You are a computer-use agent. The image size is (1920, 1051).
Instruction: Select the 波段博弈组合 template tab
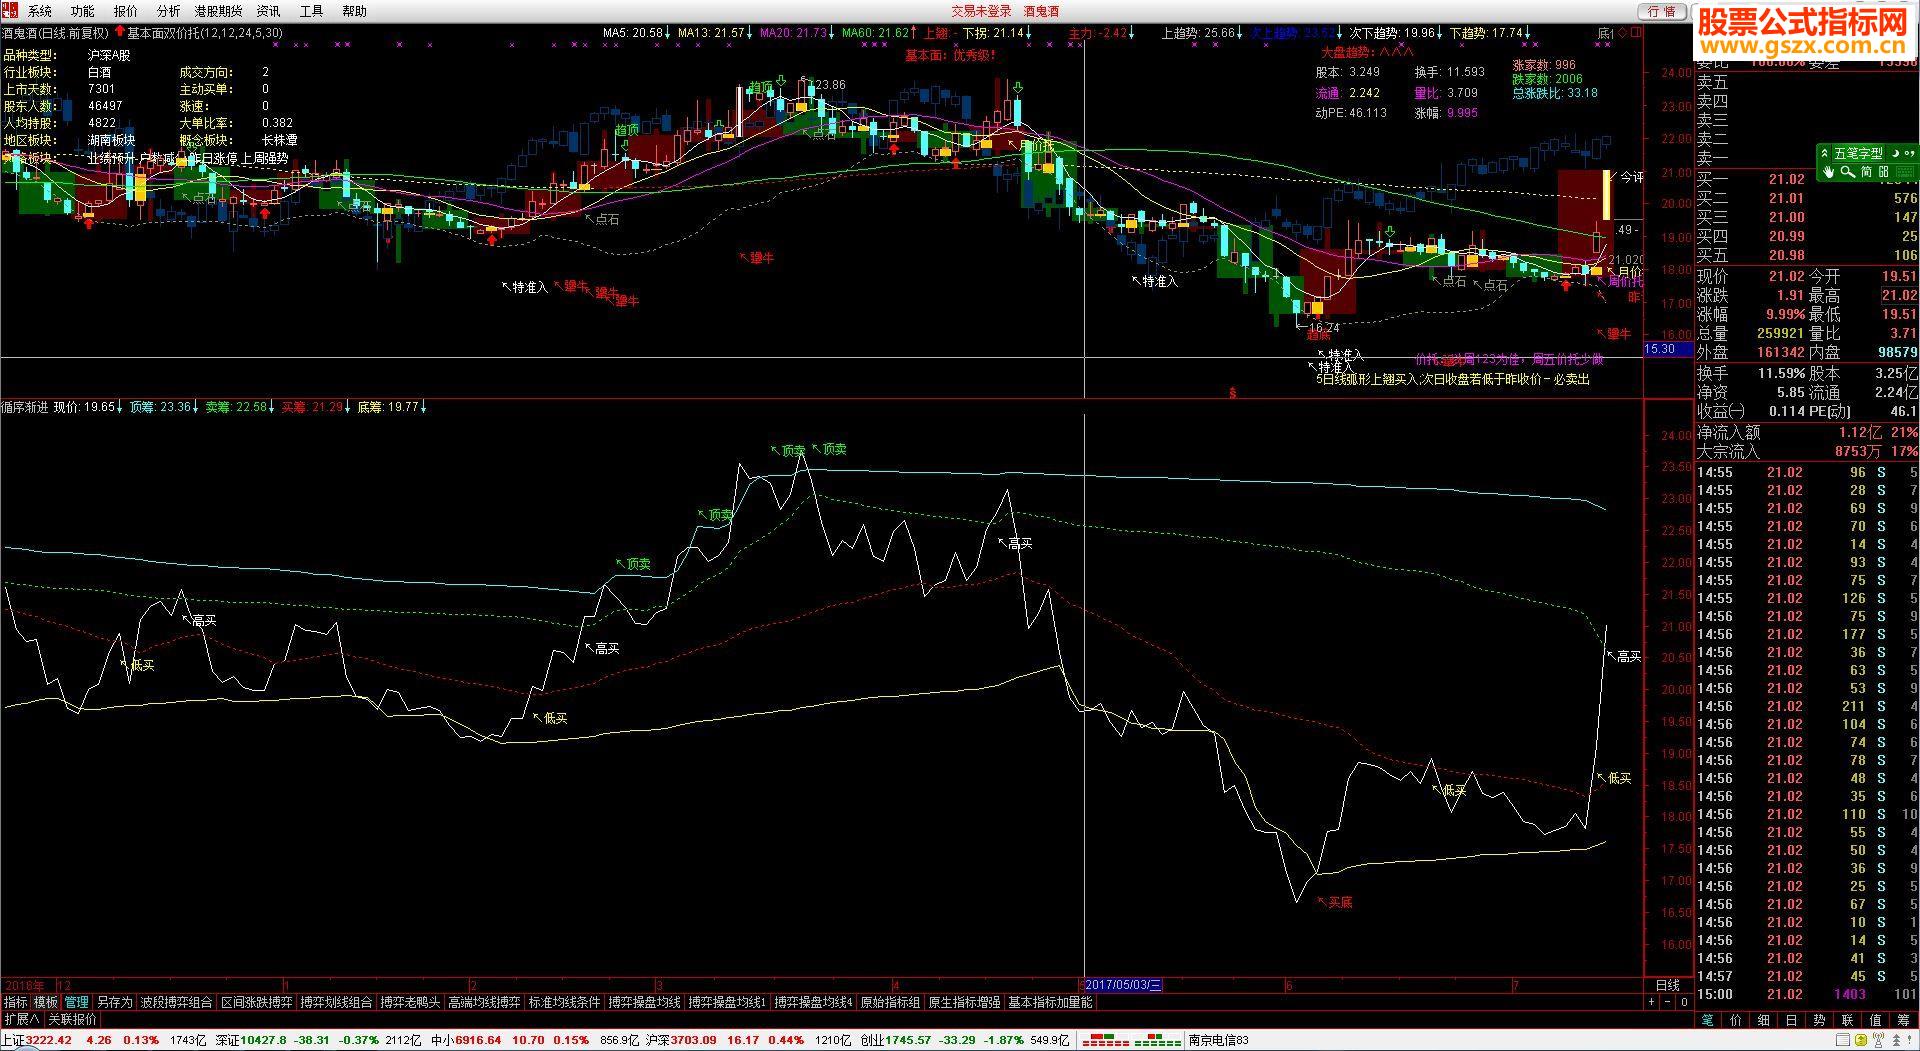coord(176,1002)
